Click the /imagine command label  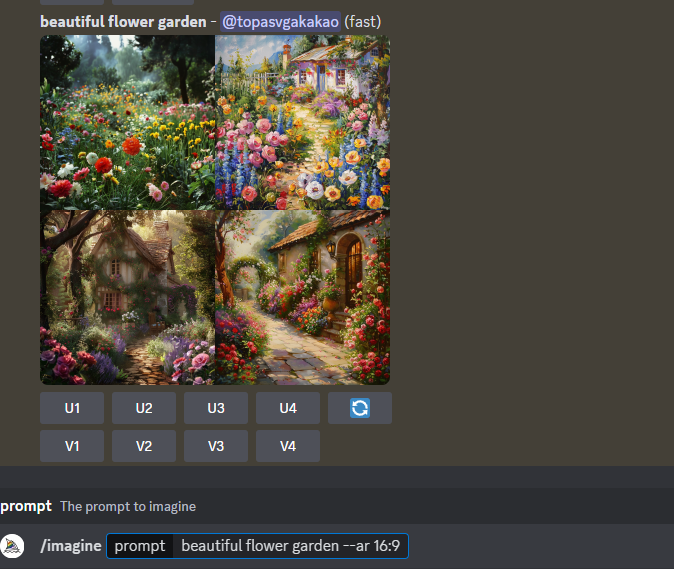(x=70, y=546)
